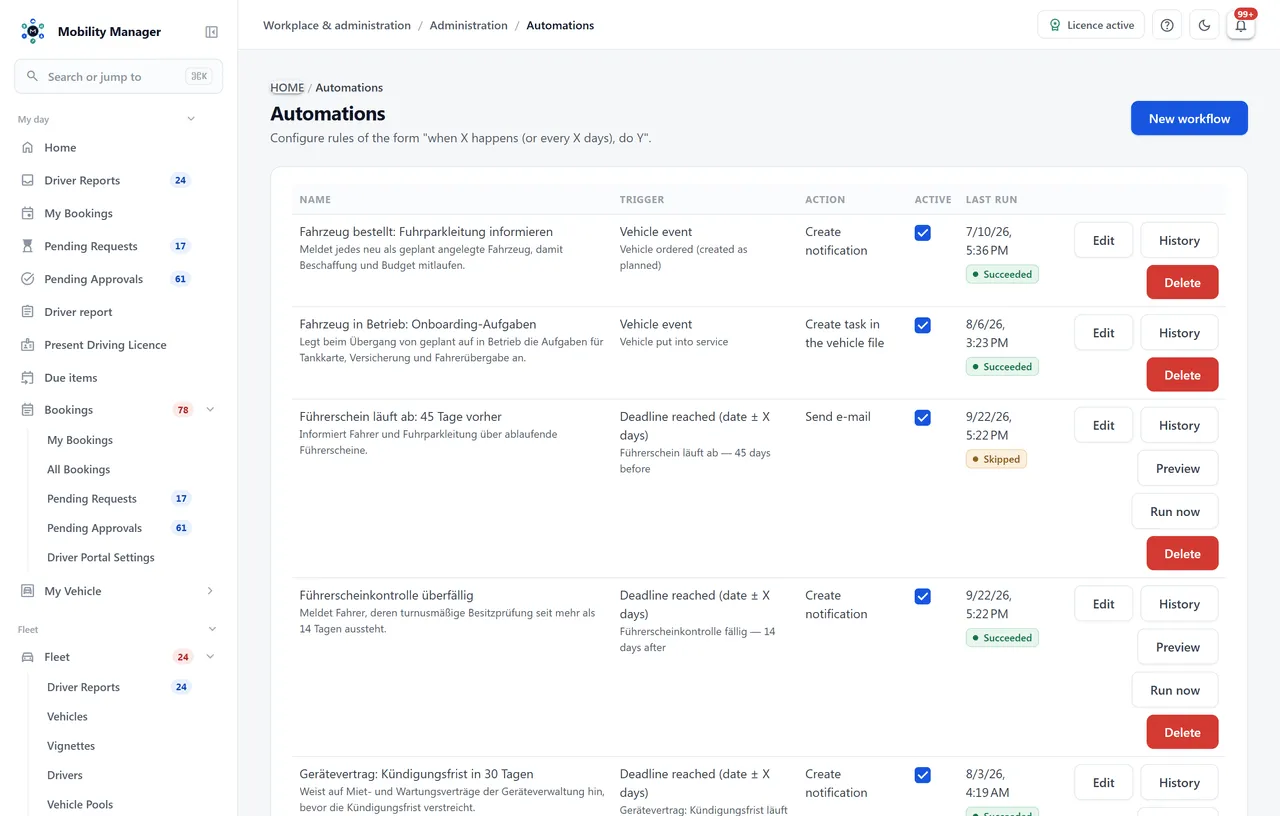Image resolution: width=1280 pixels, height=816 pixels.
Task: Click the Mobility Manager logo icon
Action: coord(33,31)
